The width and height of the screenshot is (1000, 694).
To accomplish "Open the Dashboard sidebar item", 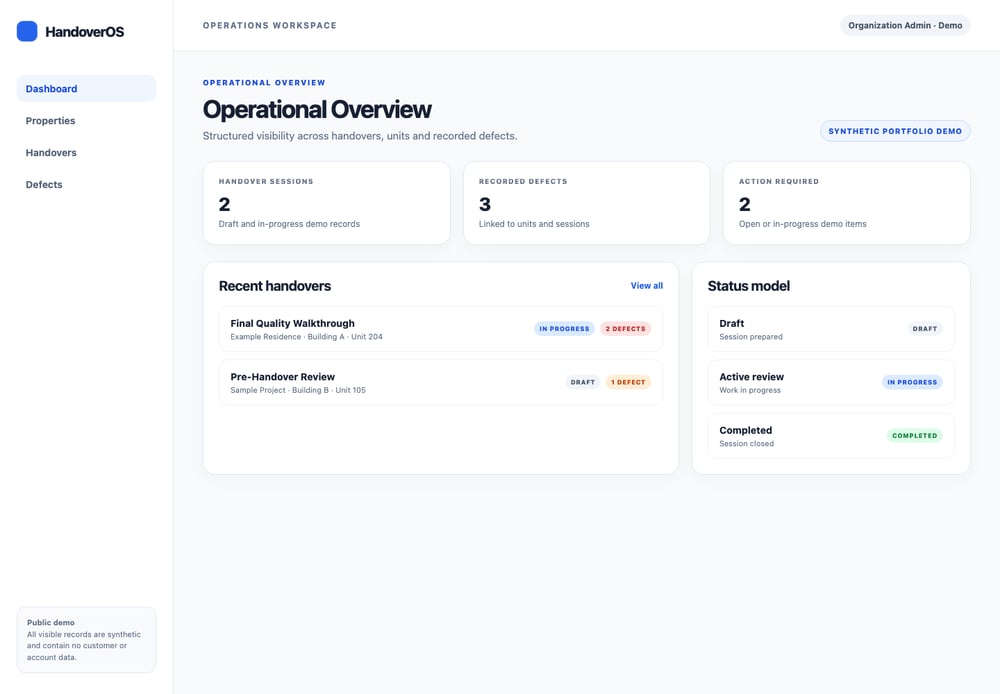I will click(86, 89).
